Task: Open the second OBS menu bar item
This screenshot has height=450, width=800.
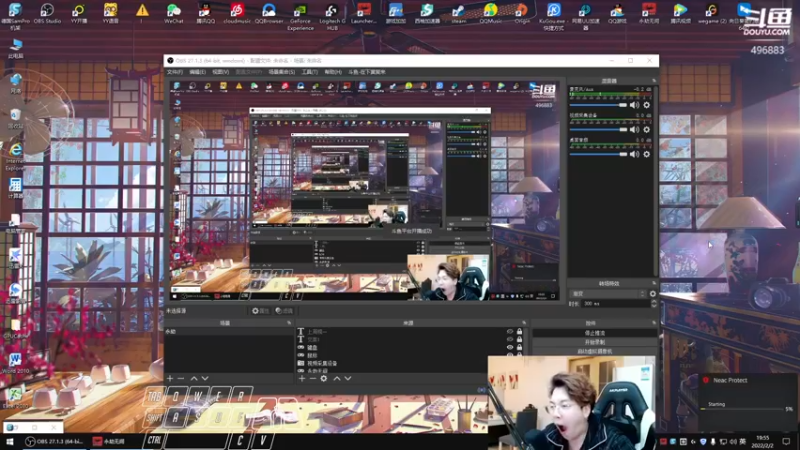Action: (x=197, y=72)
